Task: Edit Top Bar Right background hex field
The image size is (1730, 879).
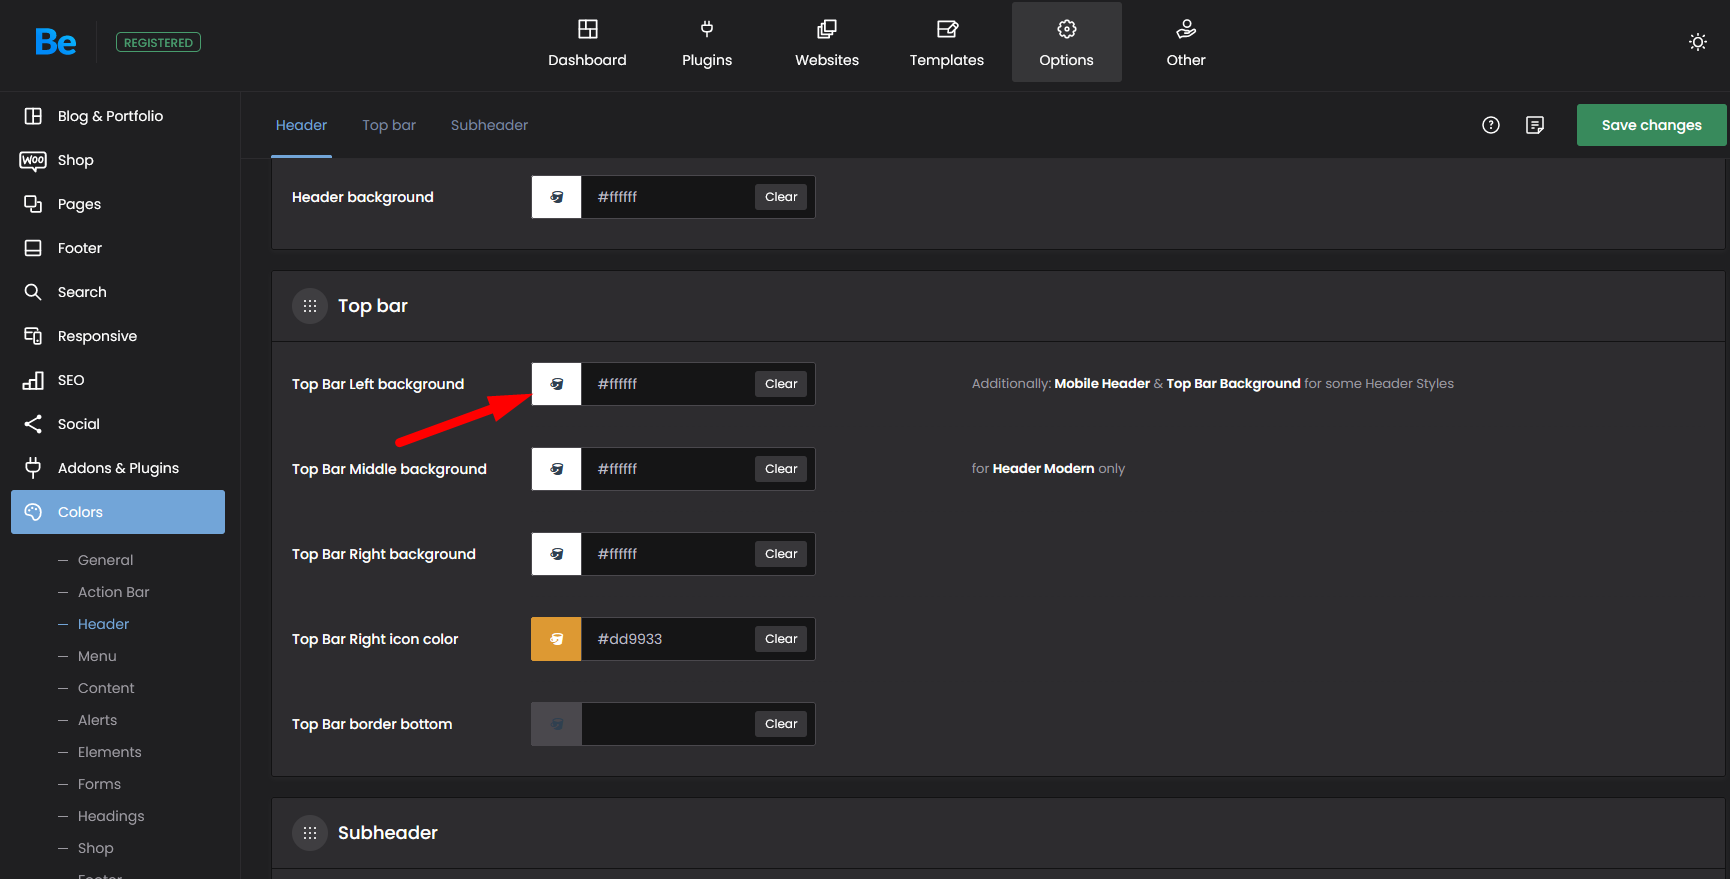Action: click(667, 554)
